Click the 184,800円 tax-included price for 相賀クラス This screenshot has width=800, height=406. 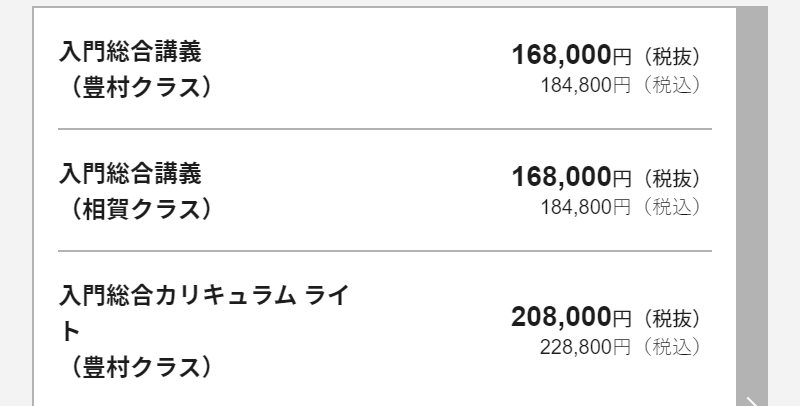tap(586, 207)
